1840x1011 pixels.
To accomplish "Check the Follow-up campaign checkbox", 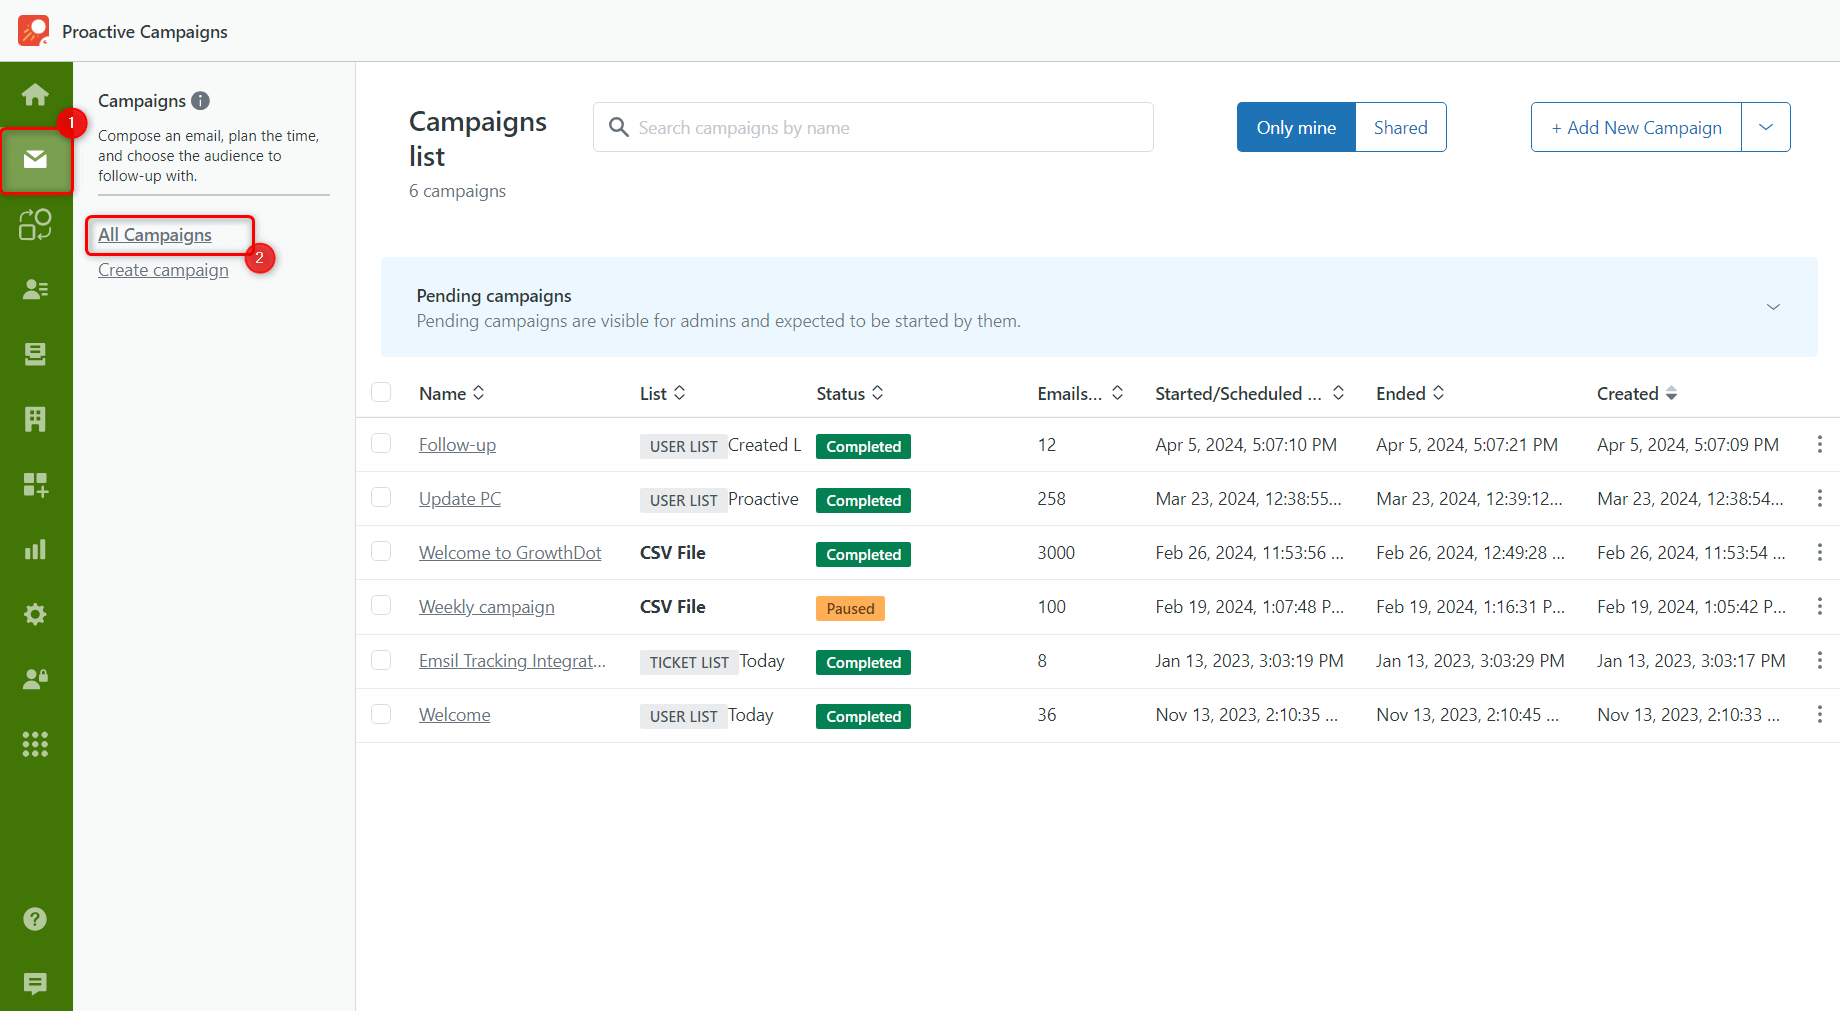I will point(381,443).
